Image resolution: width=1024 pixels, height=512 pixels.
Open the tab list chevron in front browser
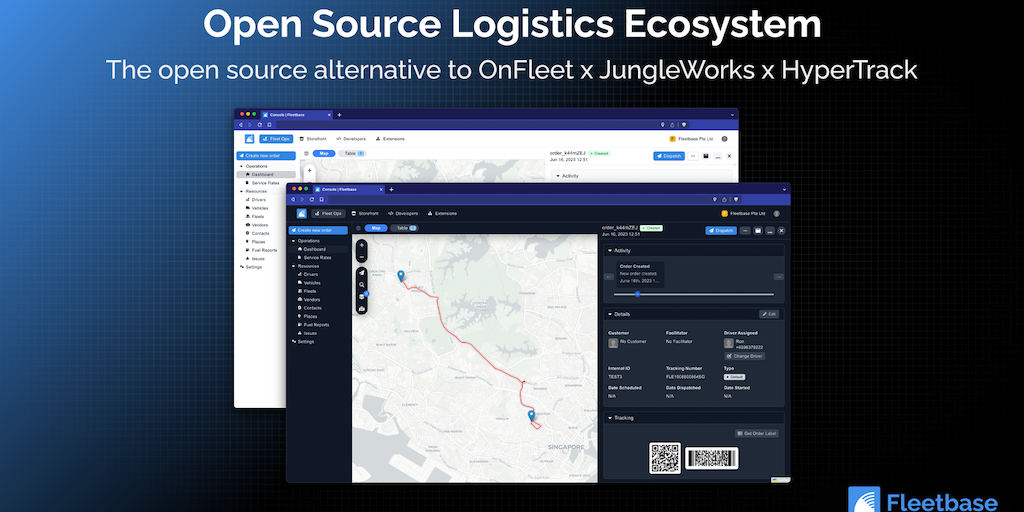point(784,189)
